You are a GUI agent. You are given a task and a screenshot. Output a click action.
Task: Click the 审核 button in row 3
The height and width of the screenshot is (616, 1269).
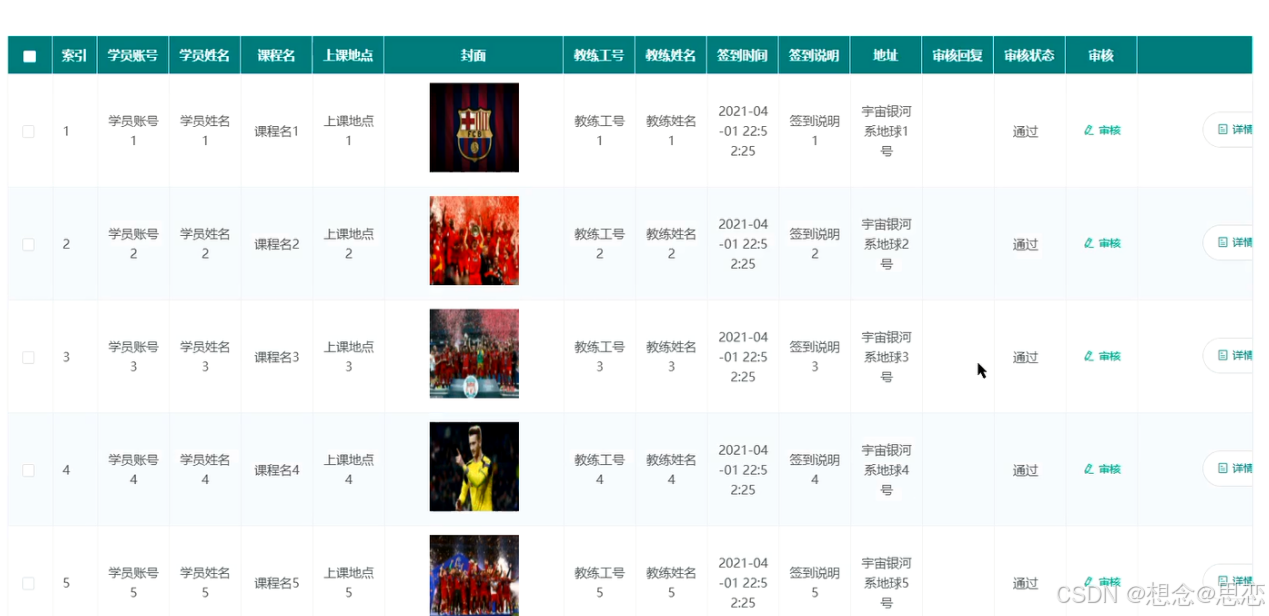(1102, 356)
